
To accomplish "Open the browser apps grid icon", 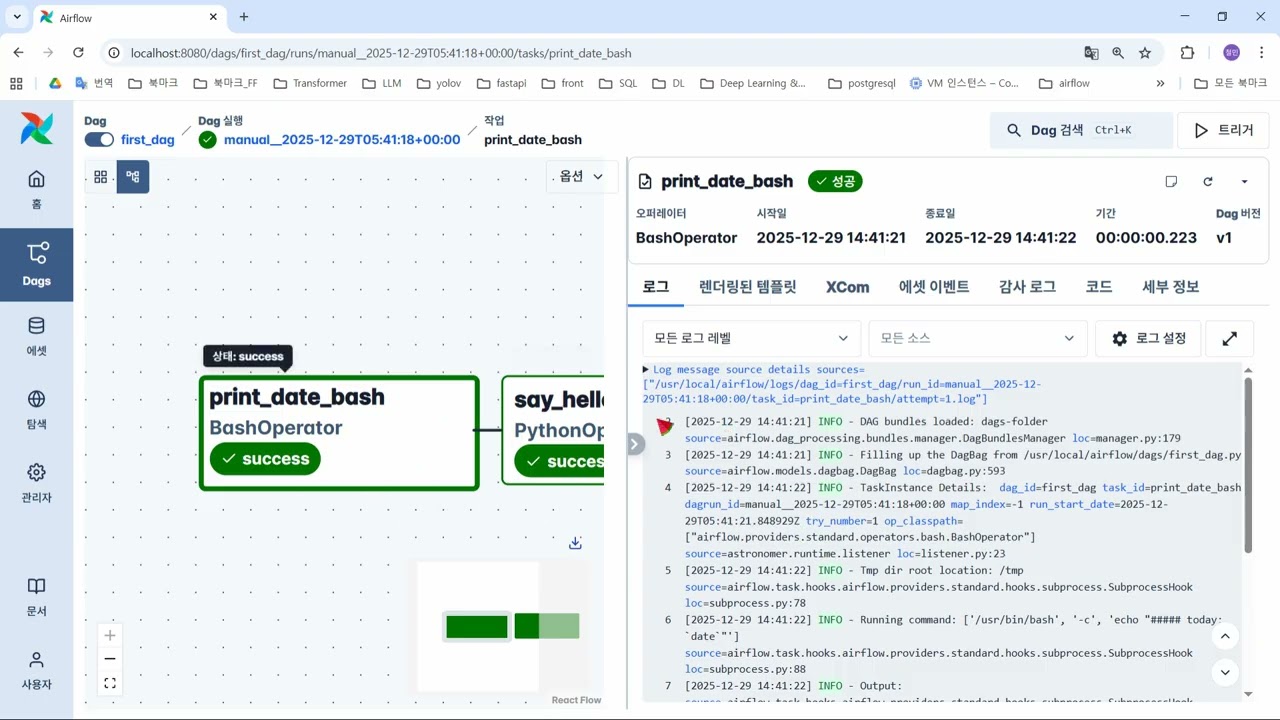I will click(16, 83).
